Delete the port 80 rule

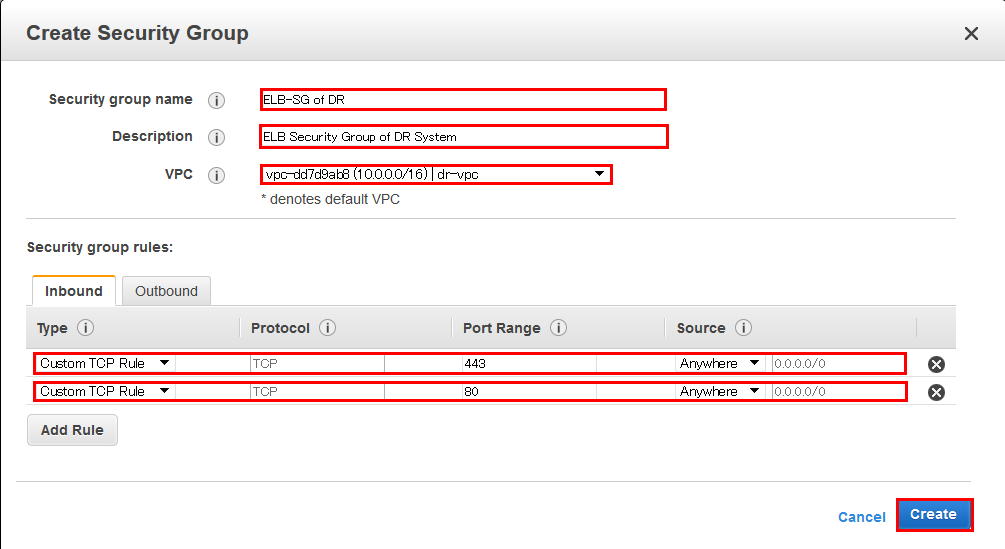[x=936, y=392]
